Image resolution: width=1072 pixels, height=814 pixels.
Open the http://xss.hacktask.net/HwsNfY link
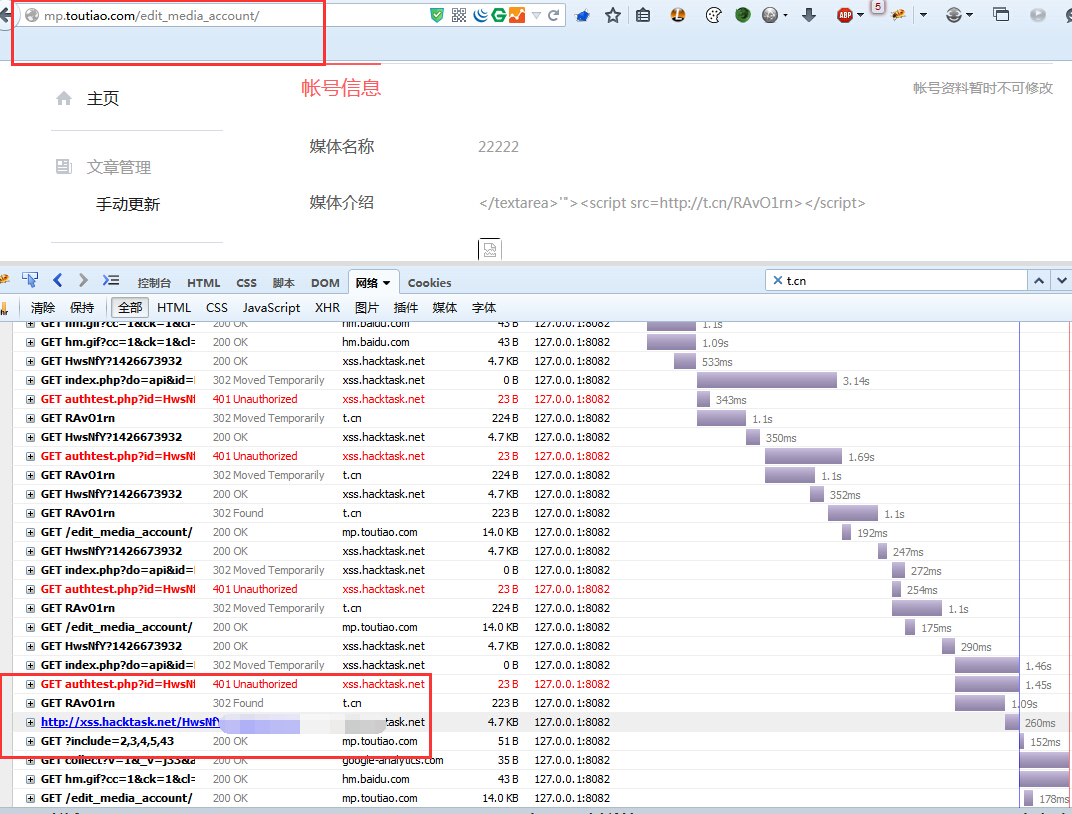[130, 722]
